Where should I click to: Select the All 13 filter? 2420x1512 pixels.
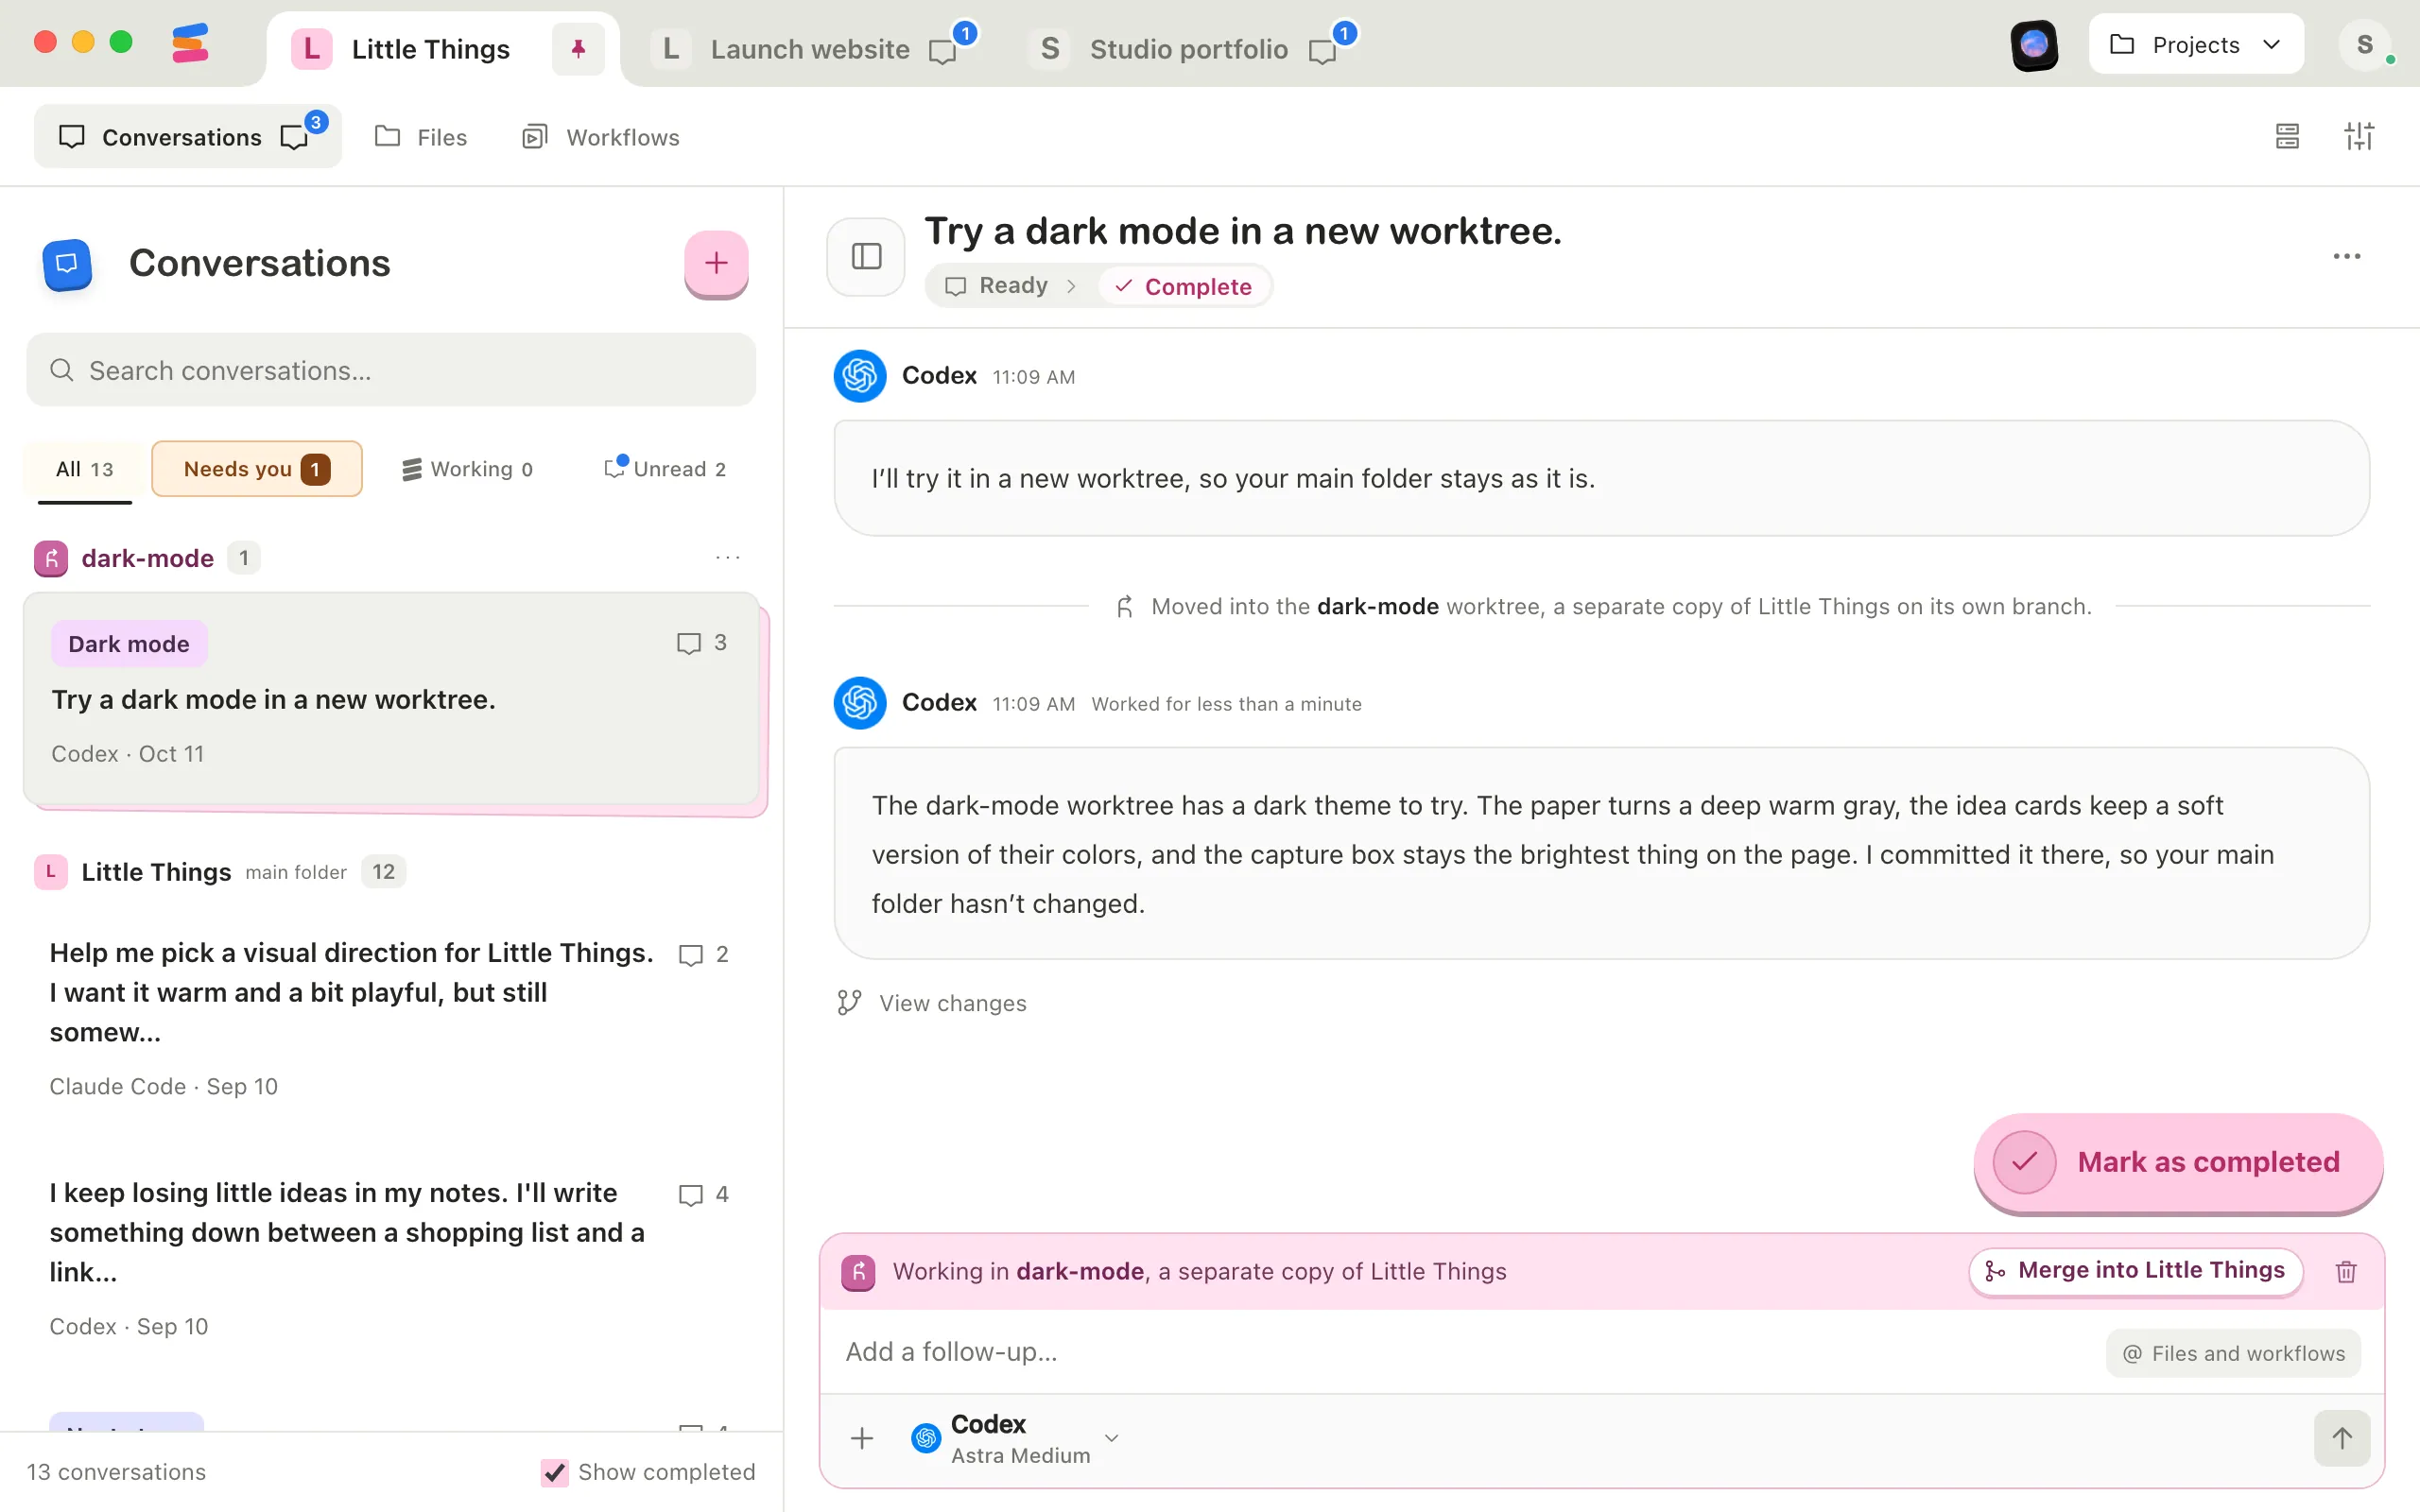[85, 469]
